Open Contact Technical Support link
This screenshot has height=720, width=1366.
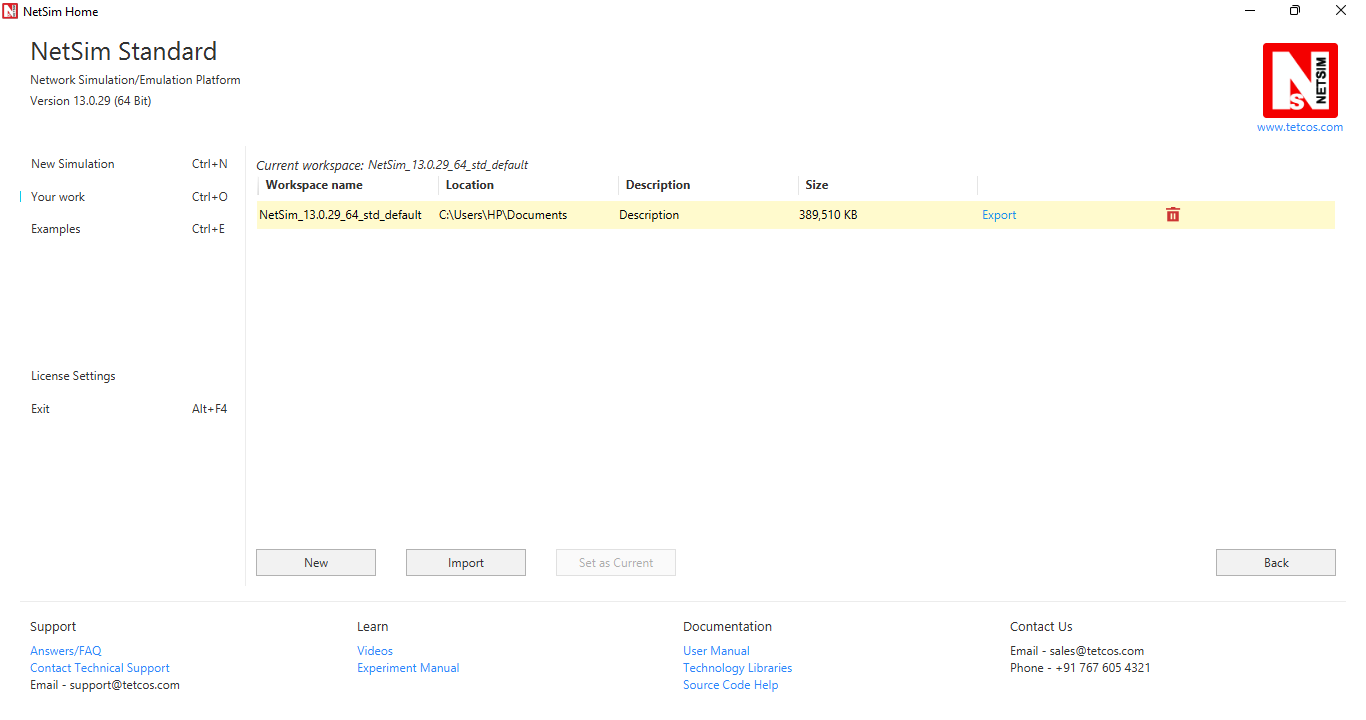(x=100, y=668)
